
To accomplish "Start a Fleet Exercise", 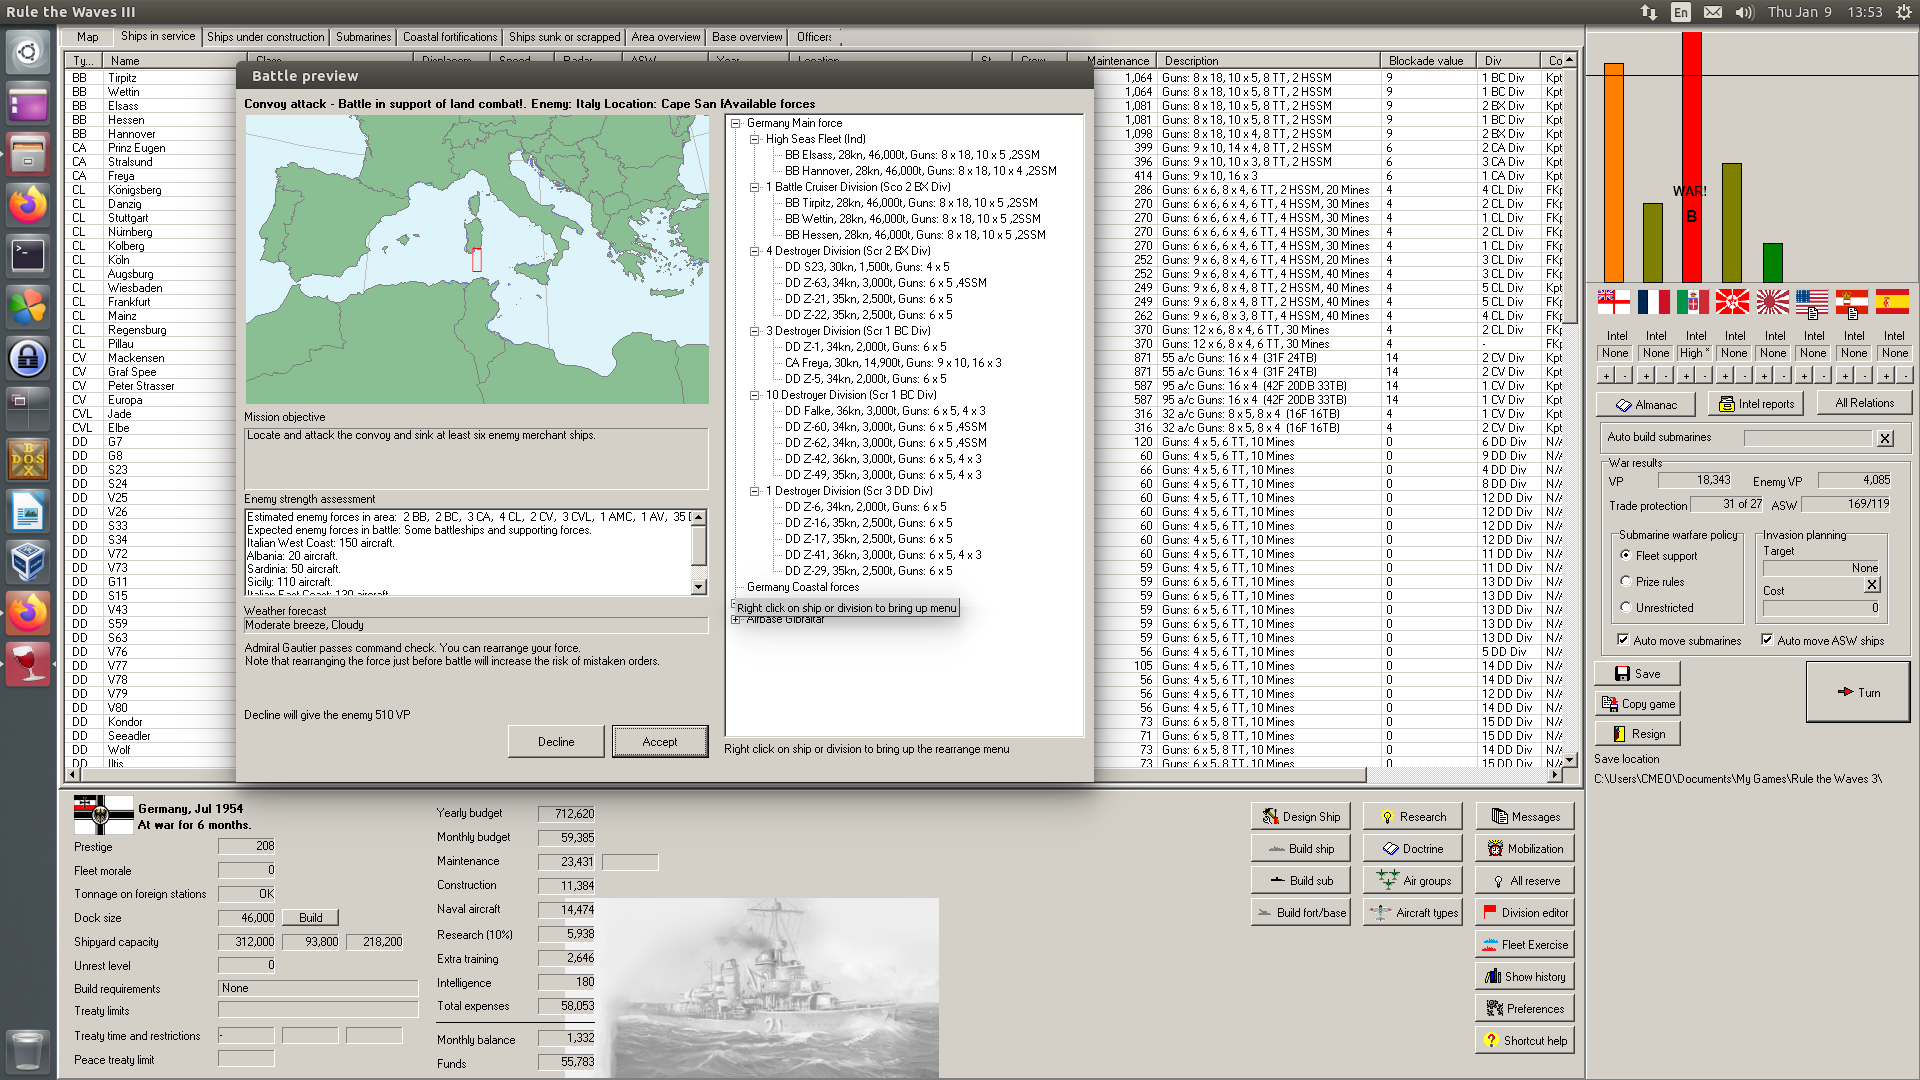I will click(1524, 944).
